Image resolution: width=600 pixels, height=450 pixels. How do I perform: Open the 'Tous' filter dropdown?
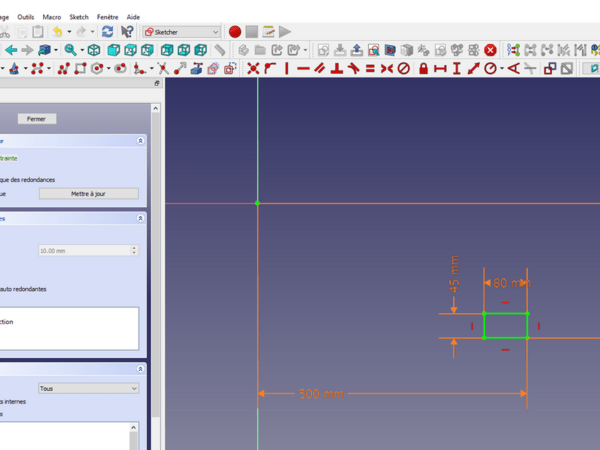click(x=88, y=388)
